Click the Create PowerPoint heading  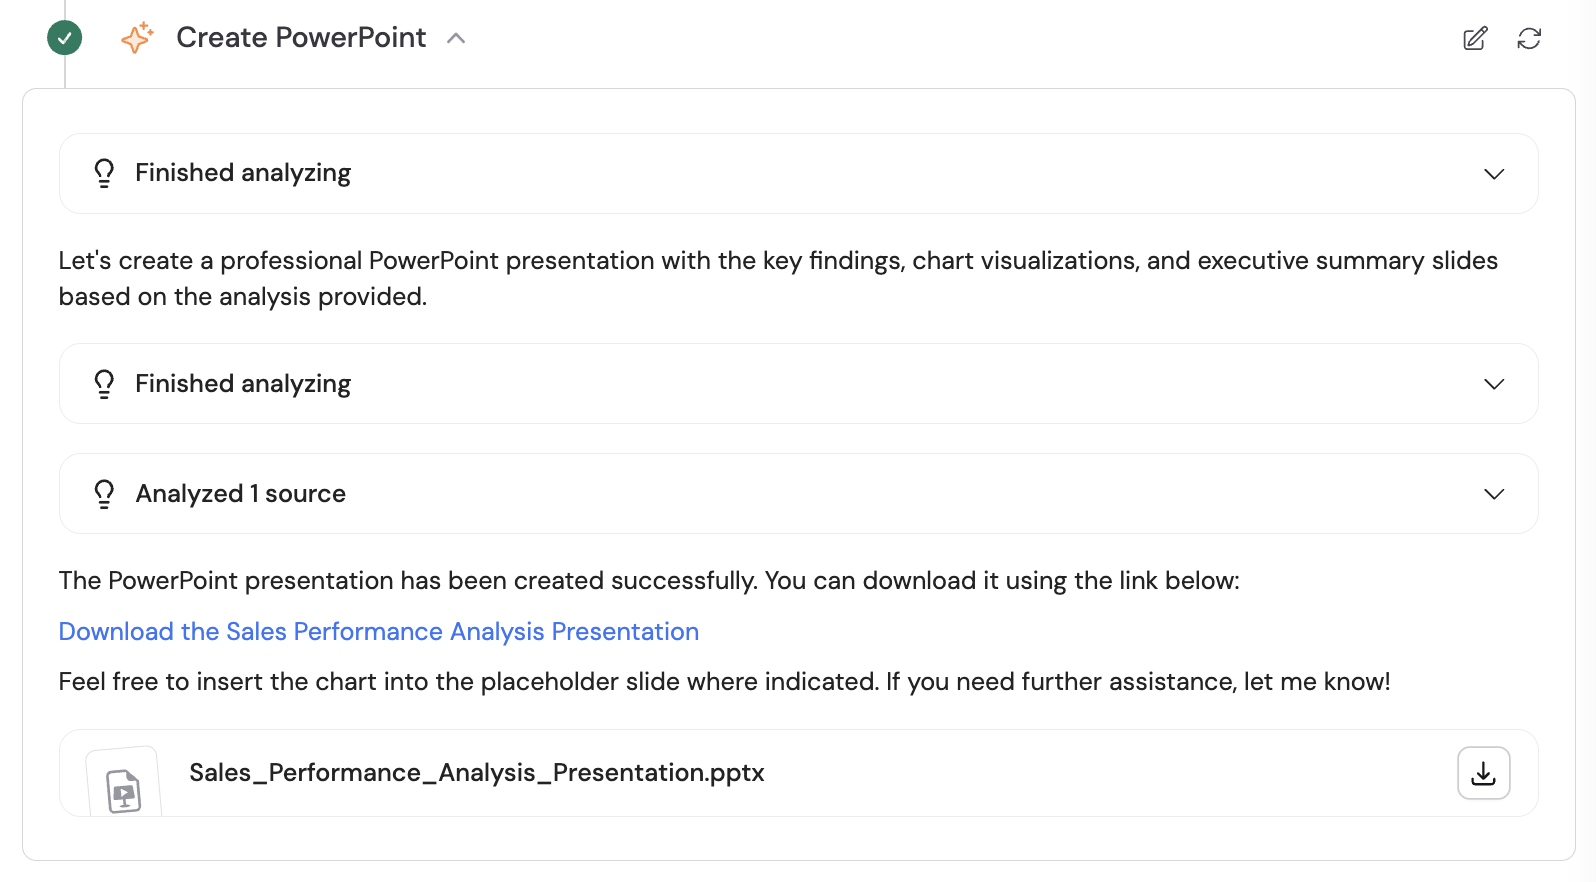click(x=300, y=37)
